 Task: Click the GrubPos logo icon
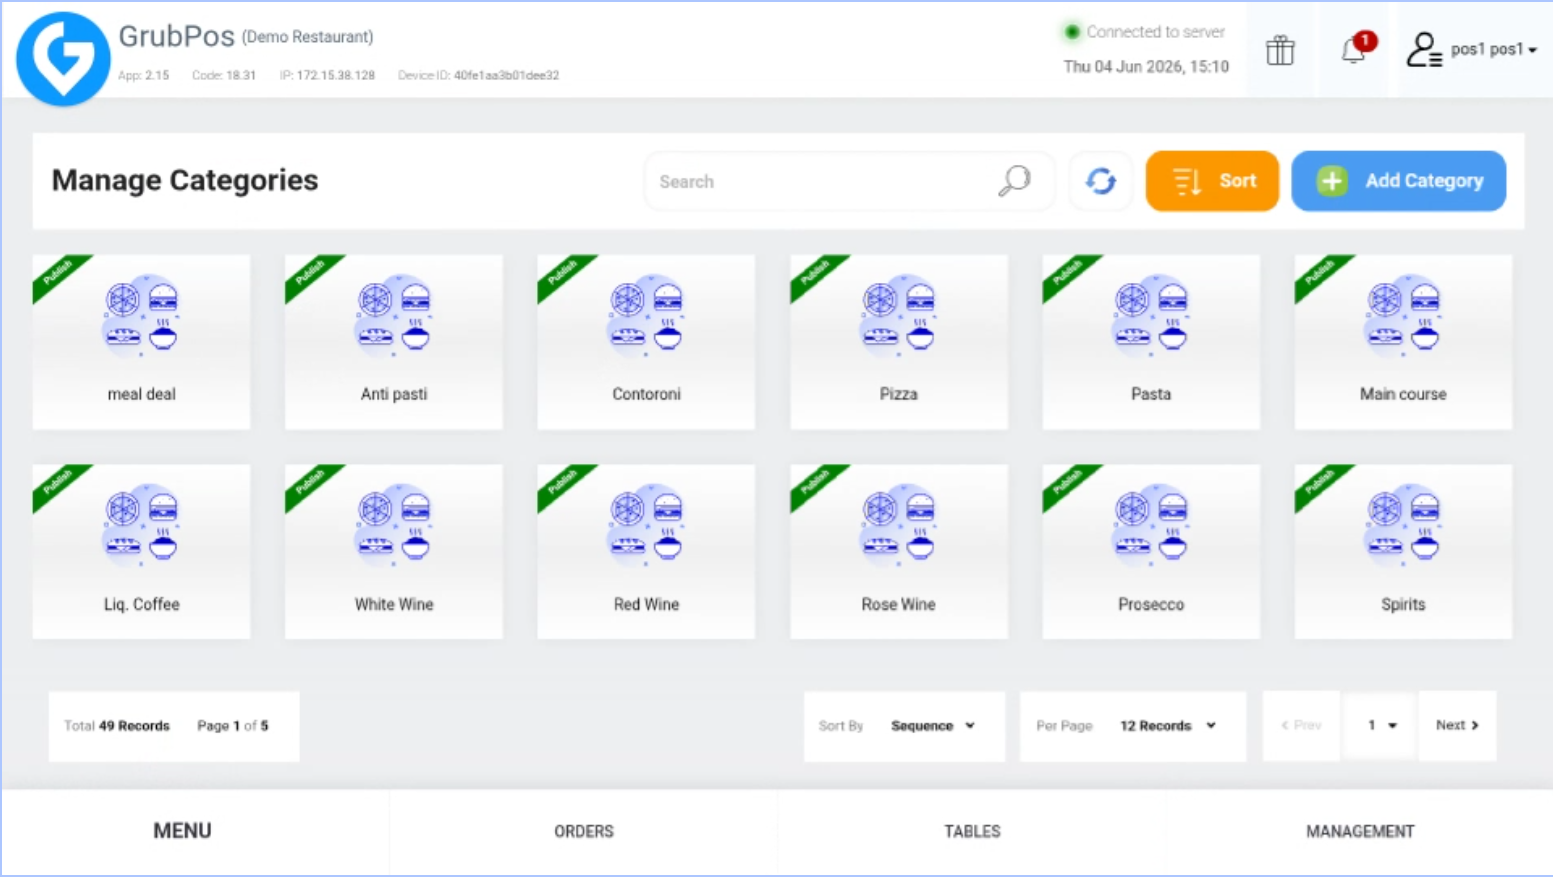pyautogui.click(x=63, y=58)
